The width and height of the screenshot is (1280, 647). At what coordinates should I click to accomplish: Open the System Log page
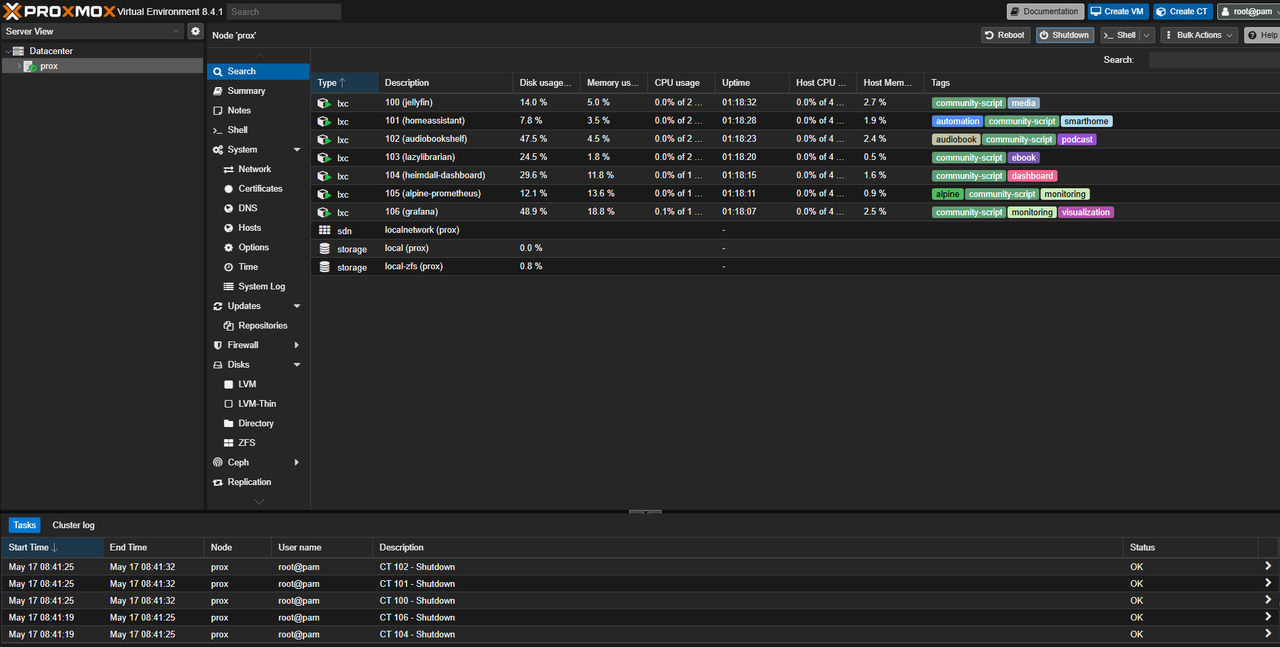pos(261,286)
